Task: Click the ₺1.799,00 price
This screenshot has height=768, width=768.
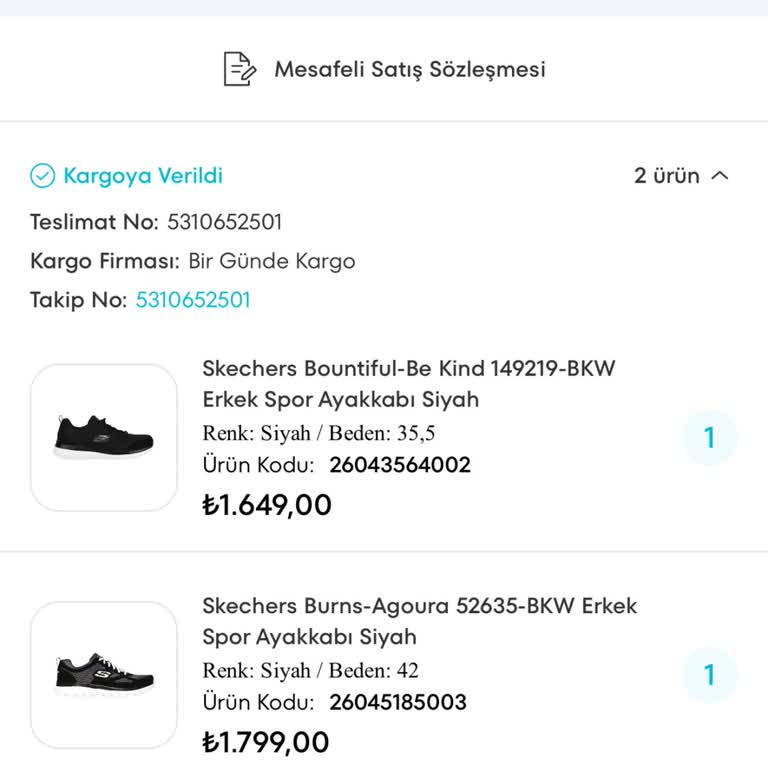Action: click(x=266, y=742)
